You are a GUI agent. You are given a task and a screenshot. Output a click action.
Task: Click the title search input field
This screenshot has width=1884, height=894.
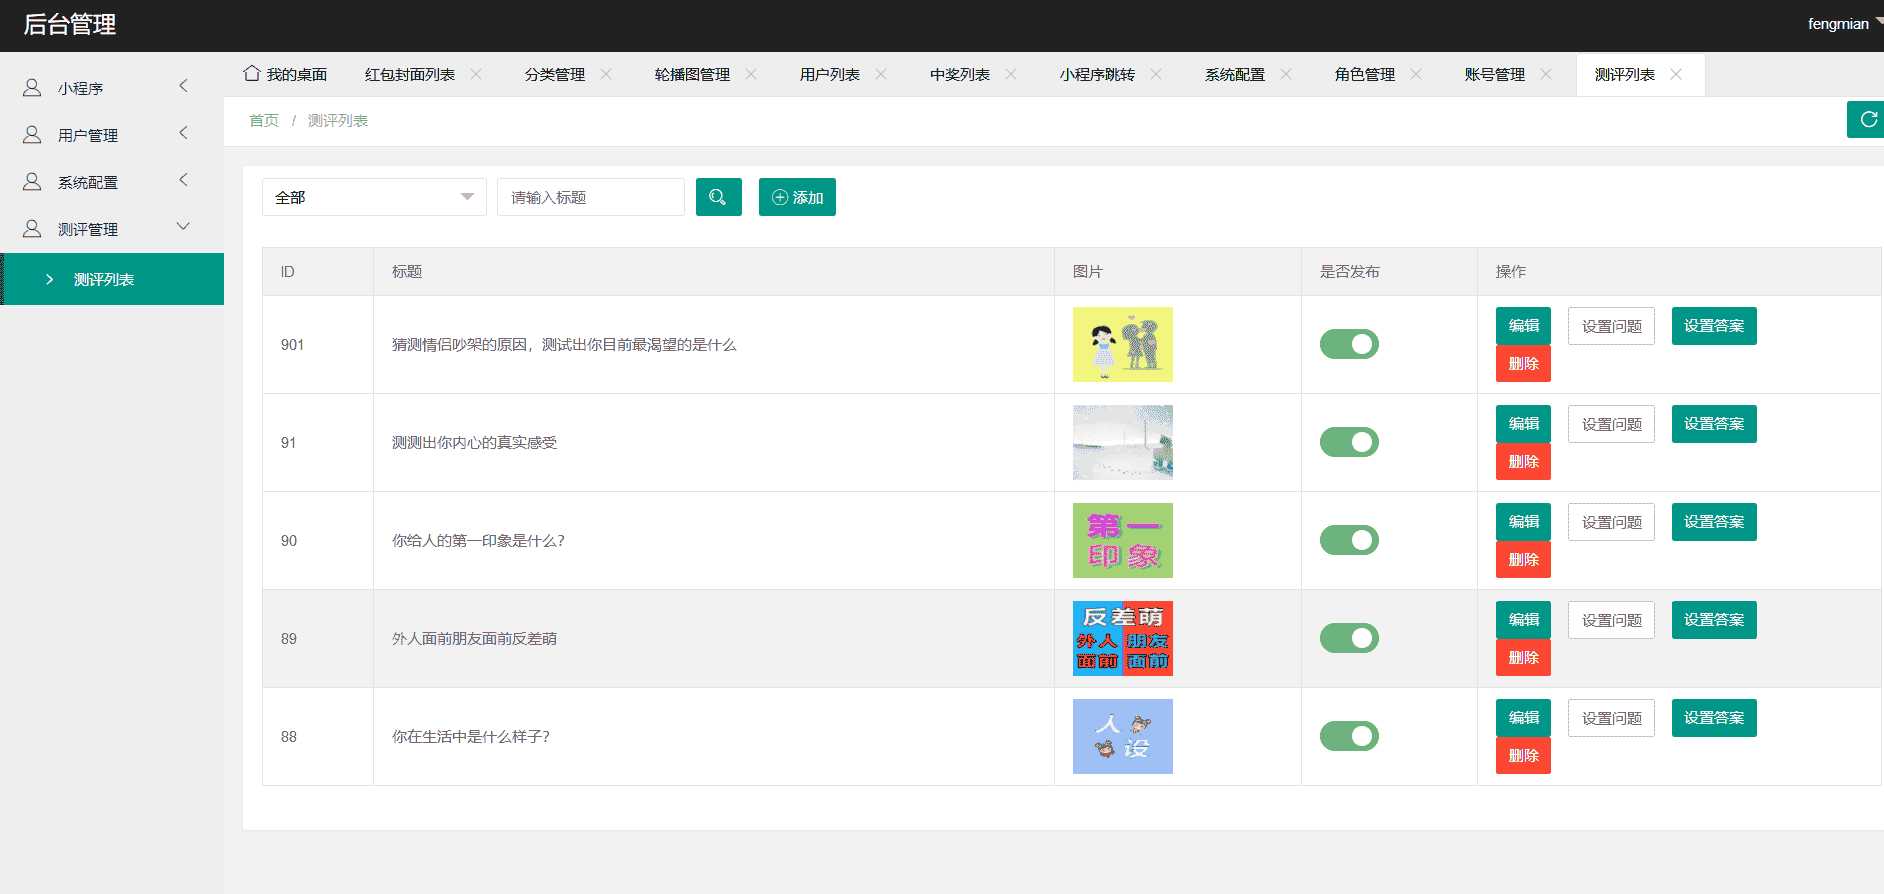pos(590,197)
